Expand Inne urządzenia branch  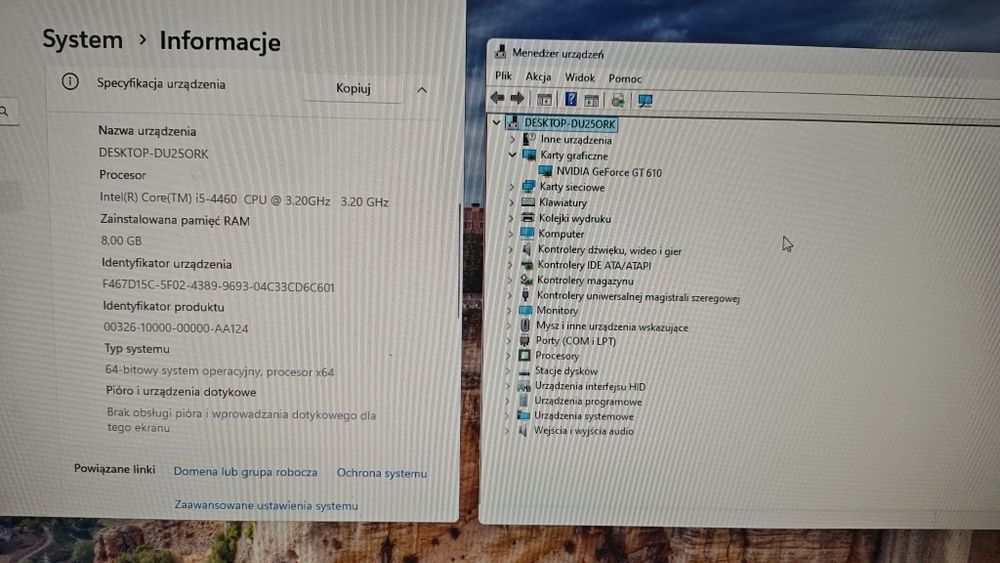coord(512,138)
